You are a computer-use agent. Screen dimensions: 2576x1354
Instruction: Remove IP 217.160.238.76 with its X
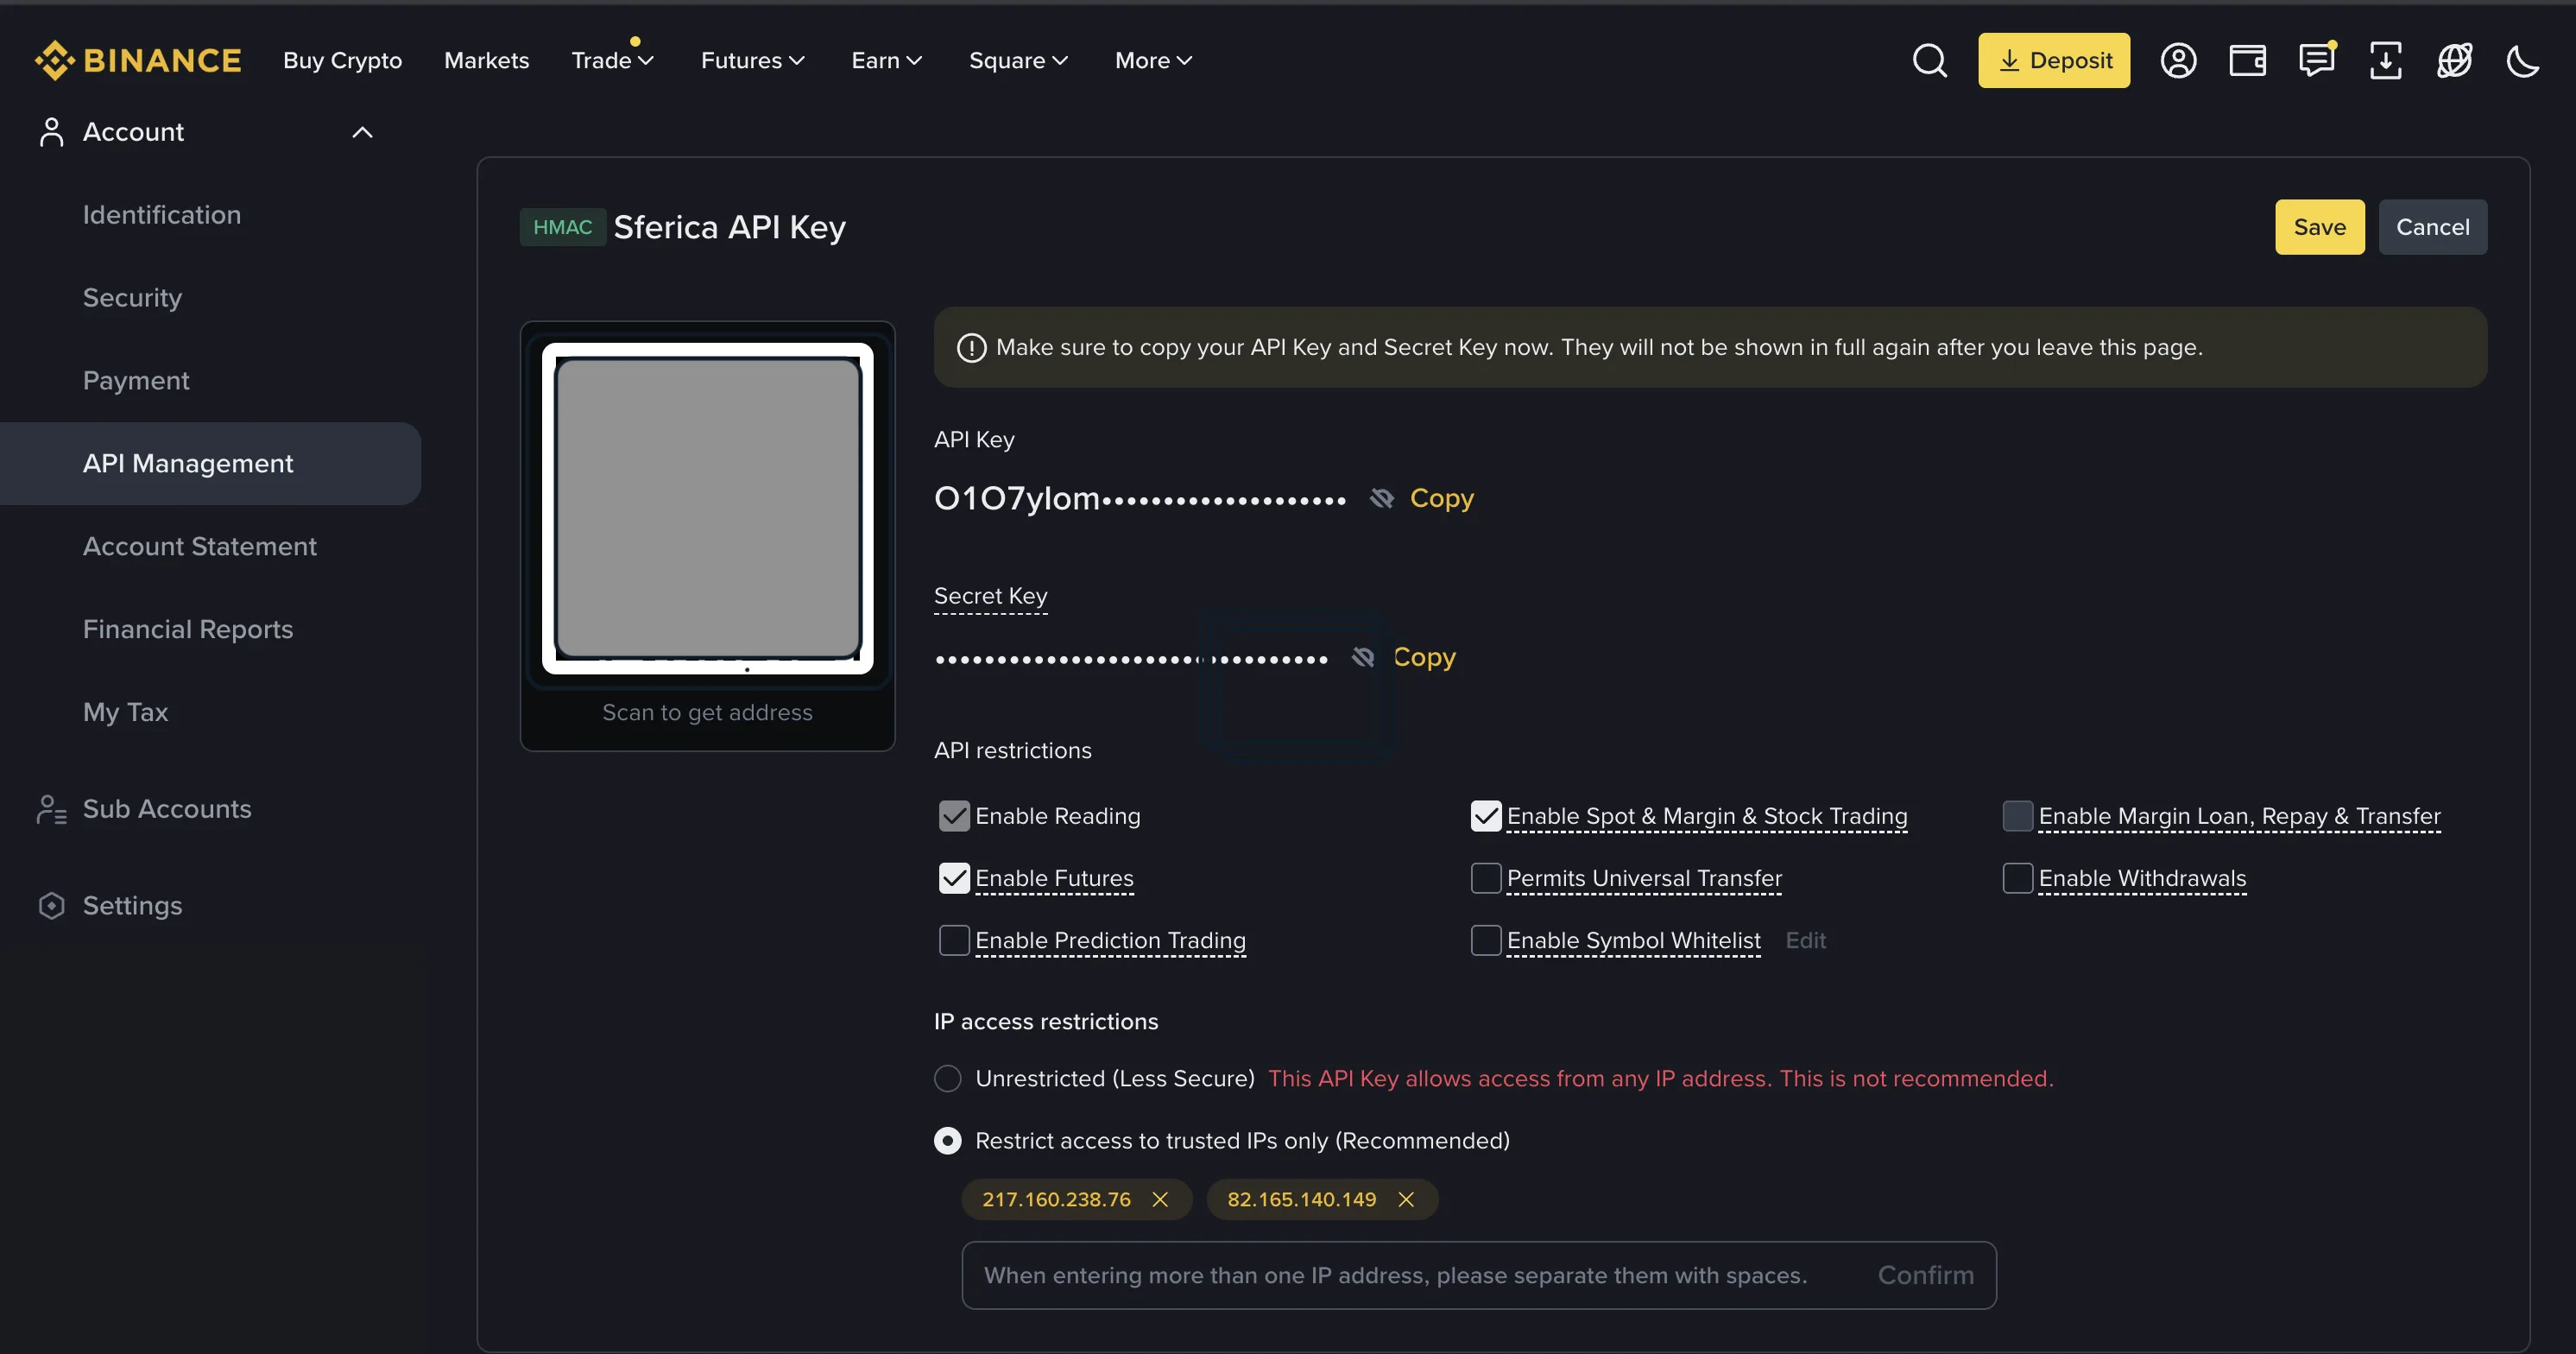(x=1160, y=1199)
